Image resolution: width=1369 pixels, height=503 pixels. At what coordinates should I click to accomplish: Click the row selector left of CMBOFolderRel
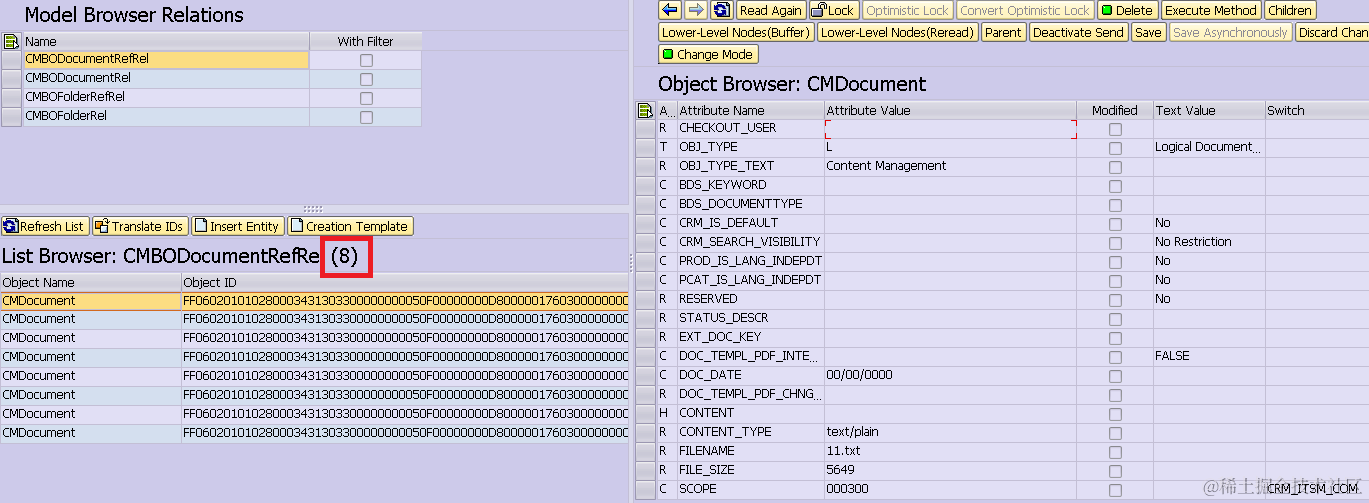point(11,117)
